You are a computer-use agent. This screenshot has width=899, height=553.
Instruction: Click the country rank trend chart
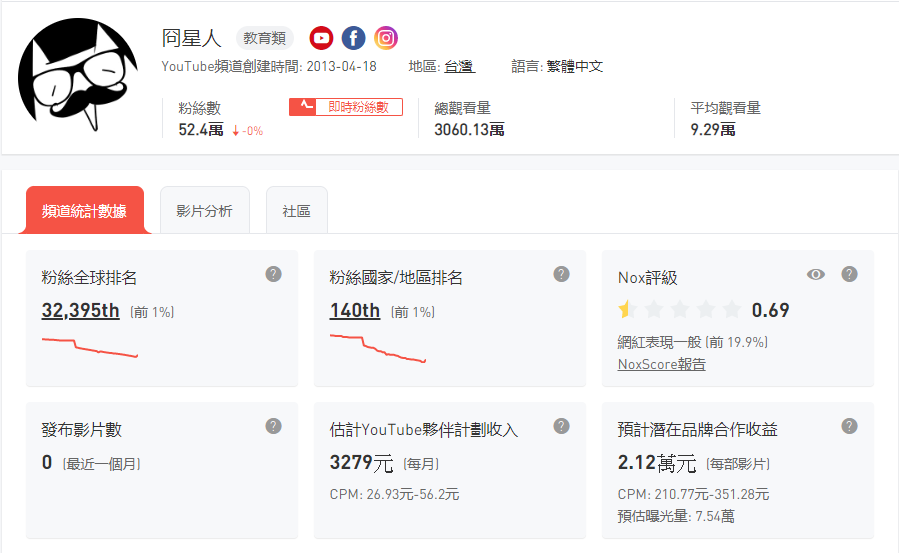pos(378,348)
